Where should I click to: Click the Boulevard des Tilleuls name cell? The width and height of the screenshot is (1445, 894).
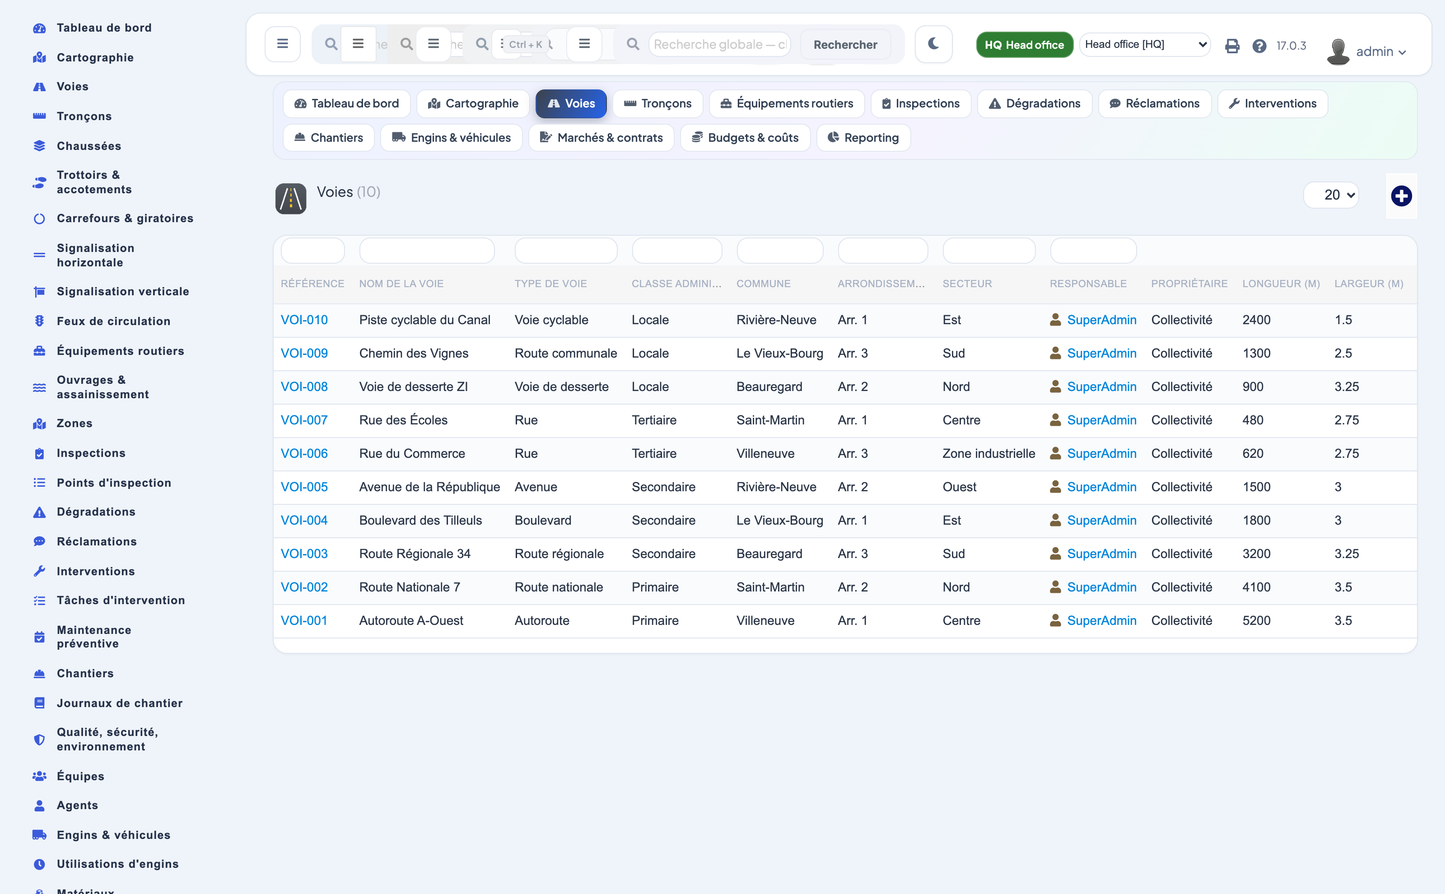(421, 521)
